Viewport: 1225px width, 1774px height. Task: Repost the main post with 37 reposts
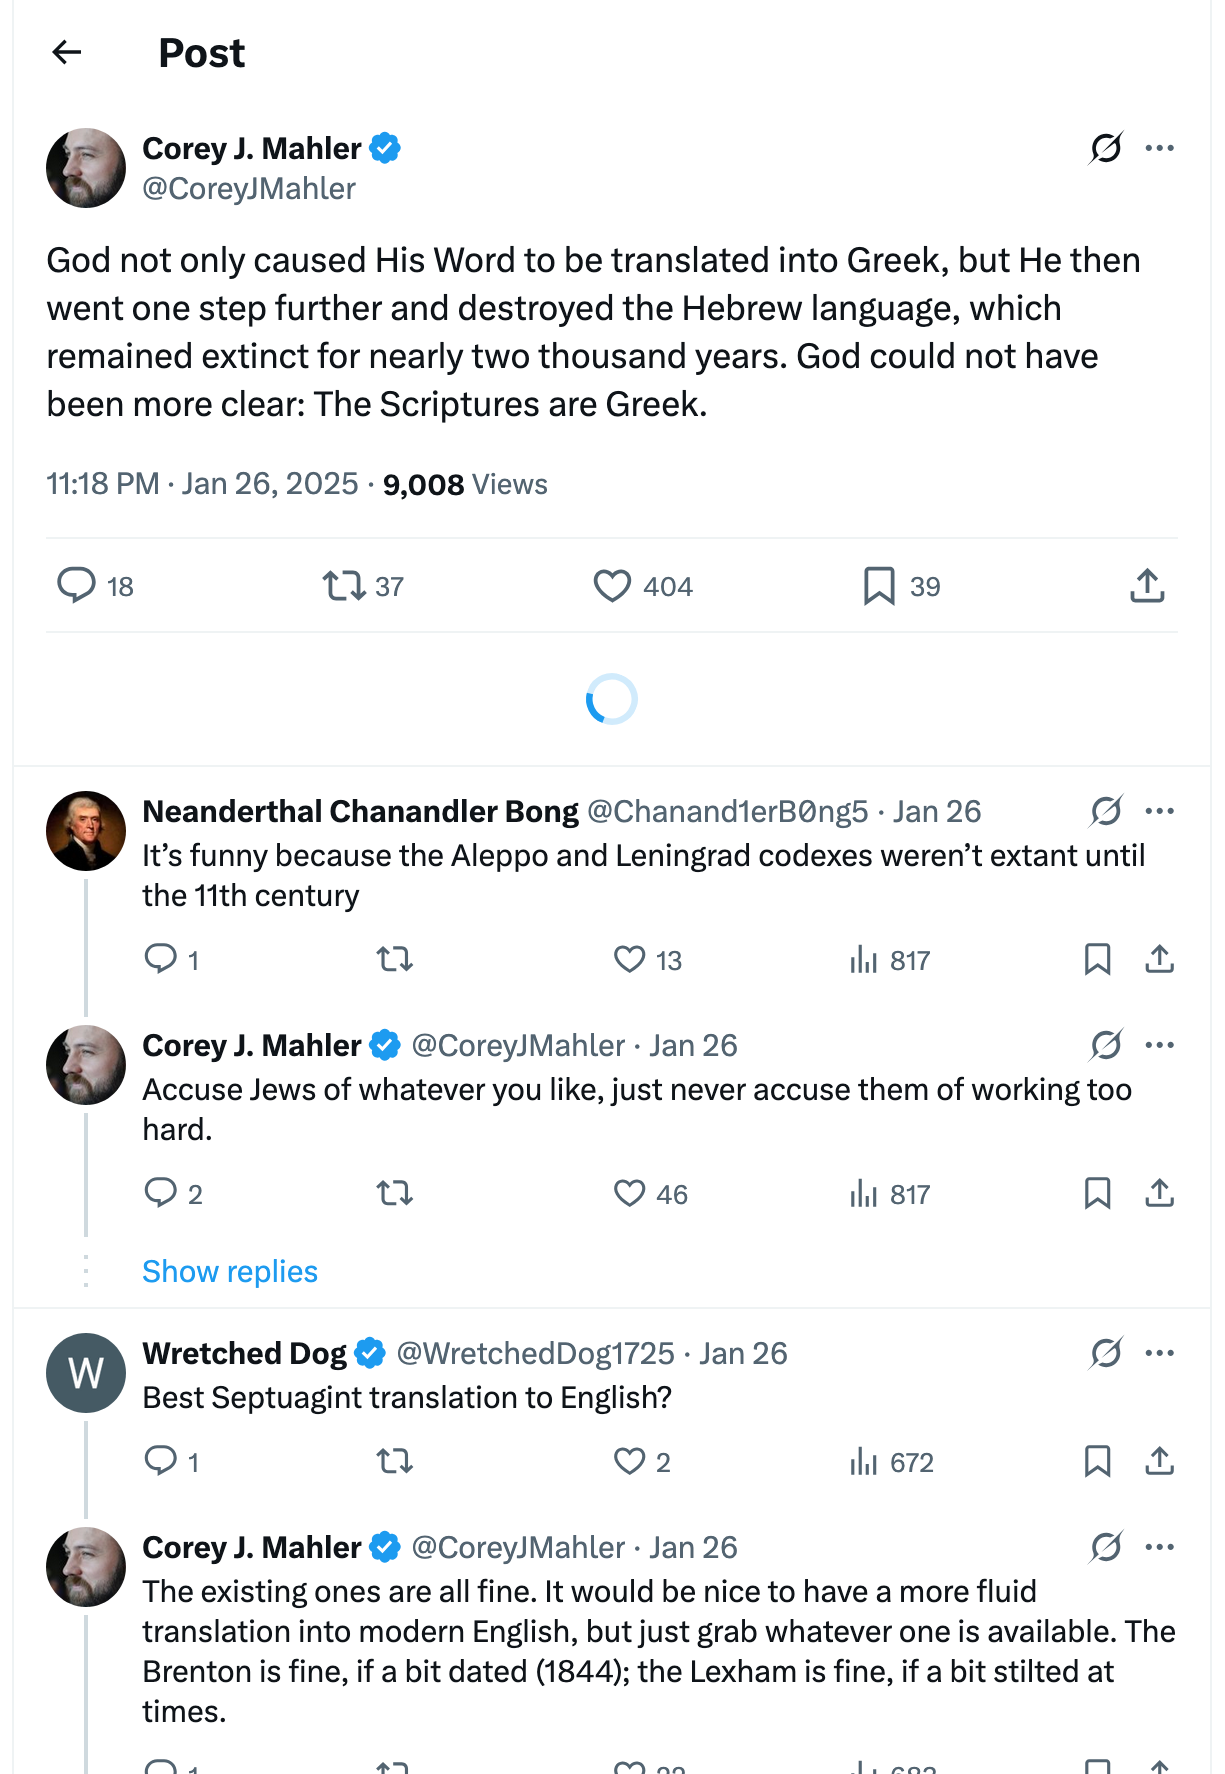pos(344,585)
